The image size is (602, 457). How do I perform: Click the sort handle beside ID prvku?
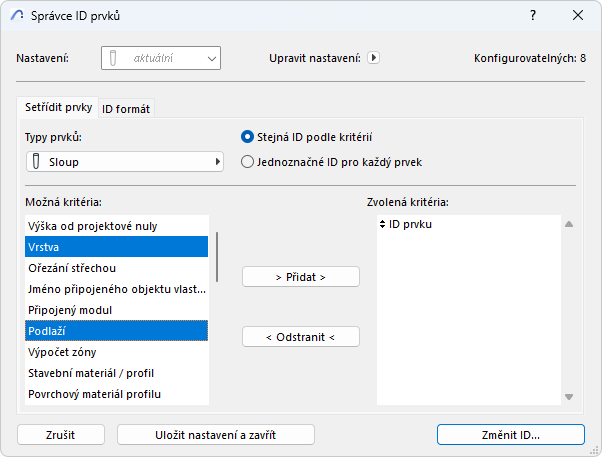point(382,224)
